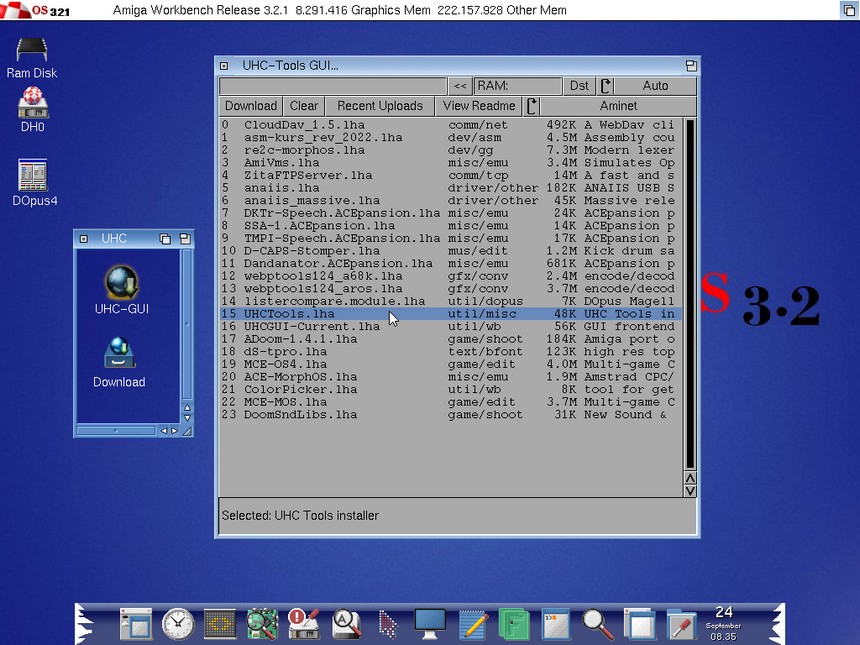Open the DH0 hard drive icon
This screenshot has height=645, width=860.
coord(32,107)
